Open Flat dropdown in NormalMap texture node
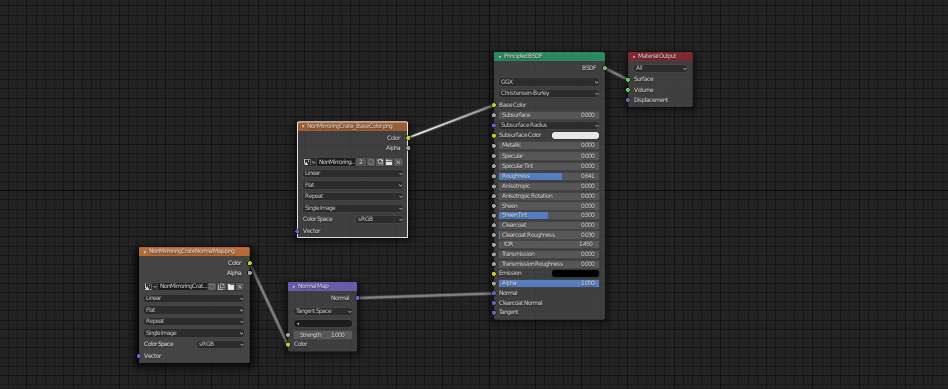This screenshot has height=389, width=948. [194, 310]
